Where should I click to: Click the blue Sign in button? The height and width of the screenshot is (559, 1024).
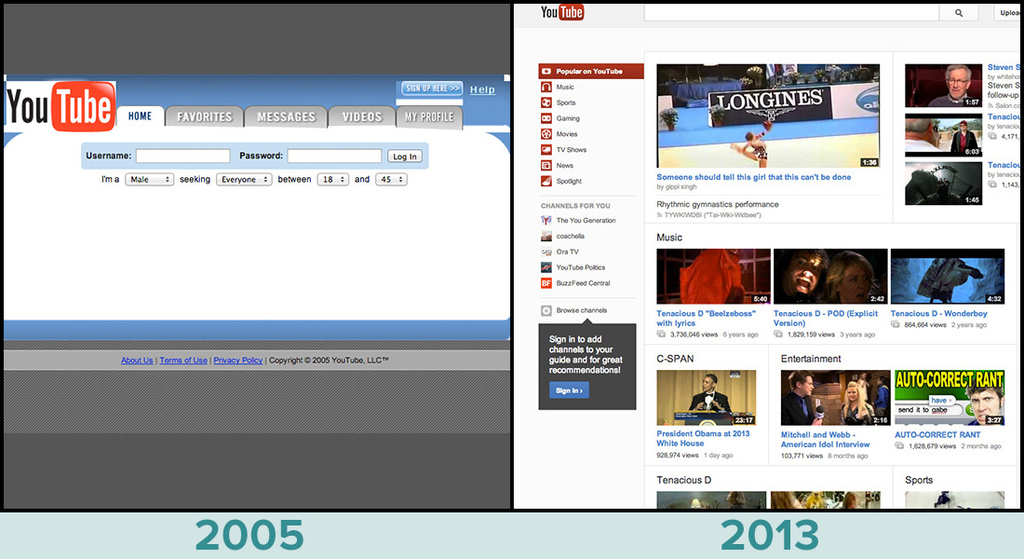[569, 391]
